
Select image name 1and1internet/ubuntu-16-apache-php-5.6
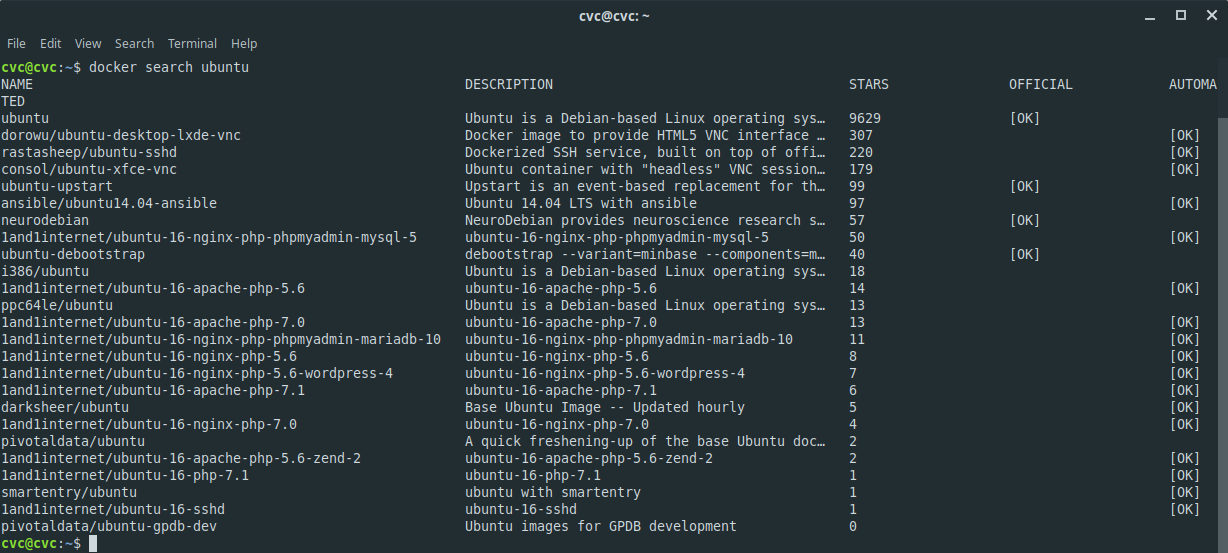153,288
